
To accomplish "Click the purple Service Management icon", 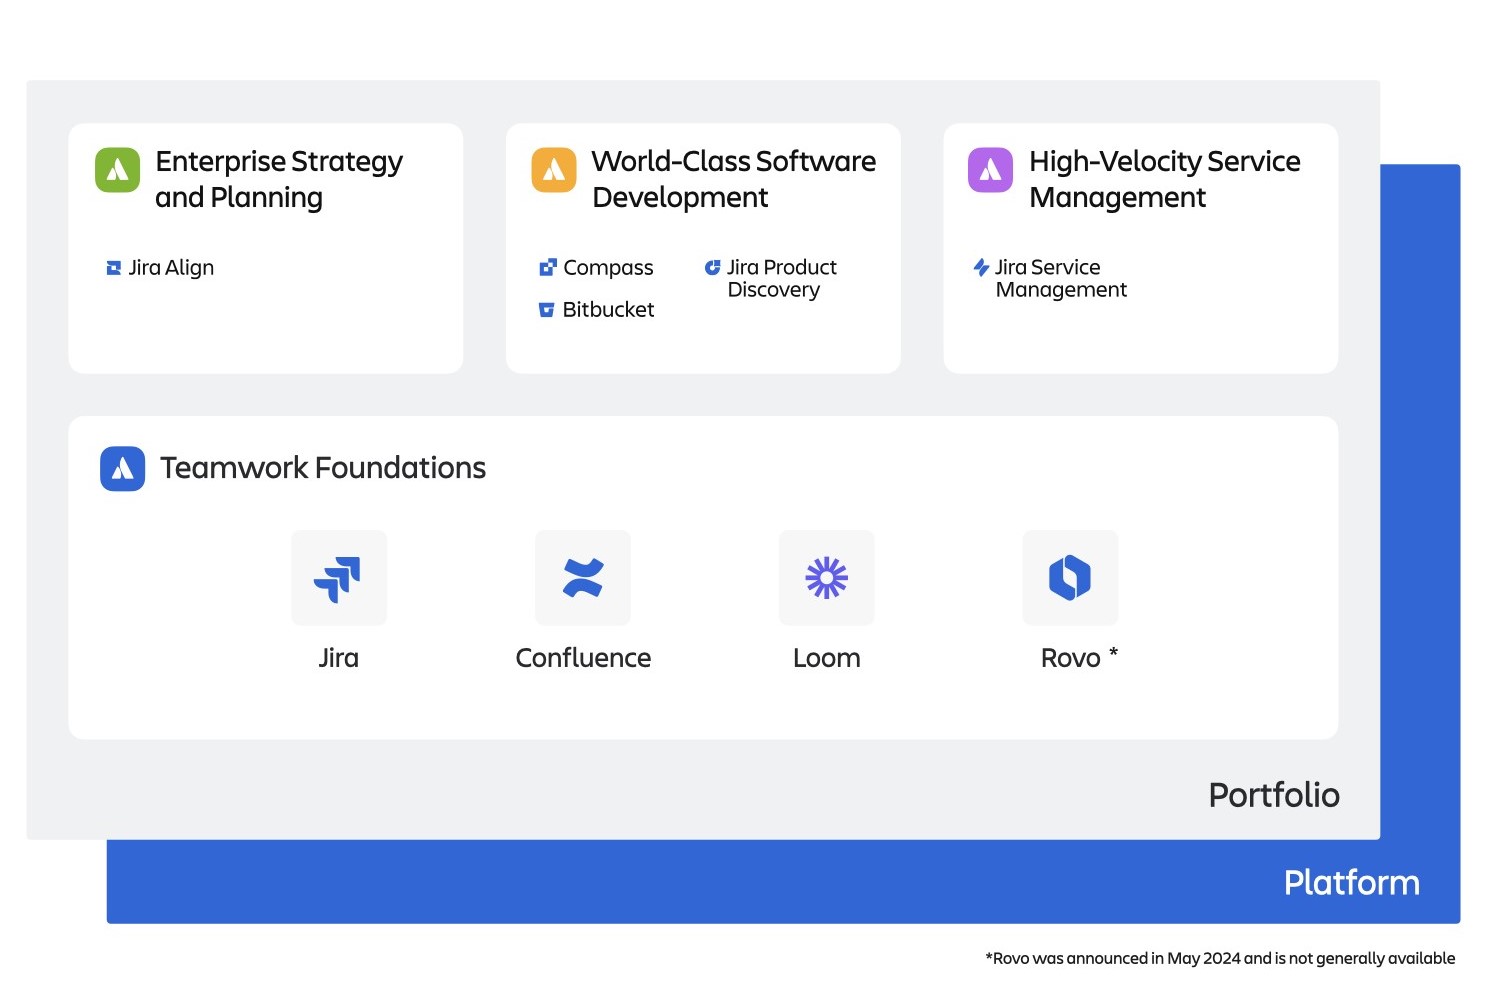I will click(990, 170).
